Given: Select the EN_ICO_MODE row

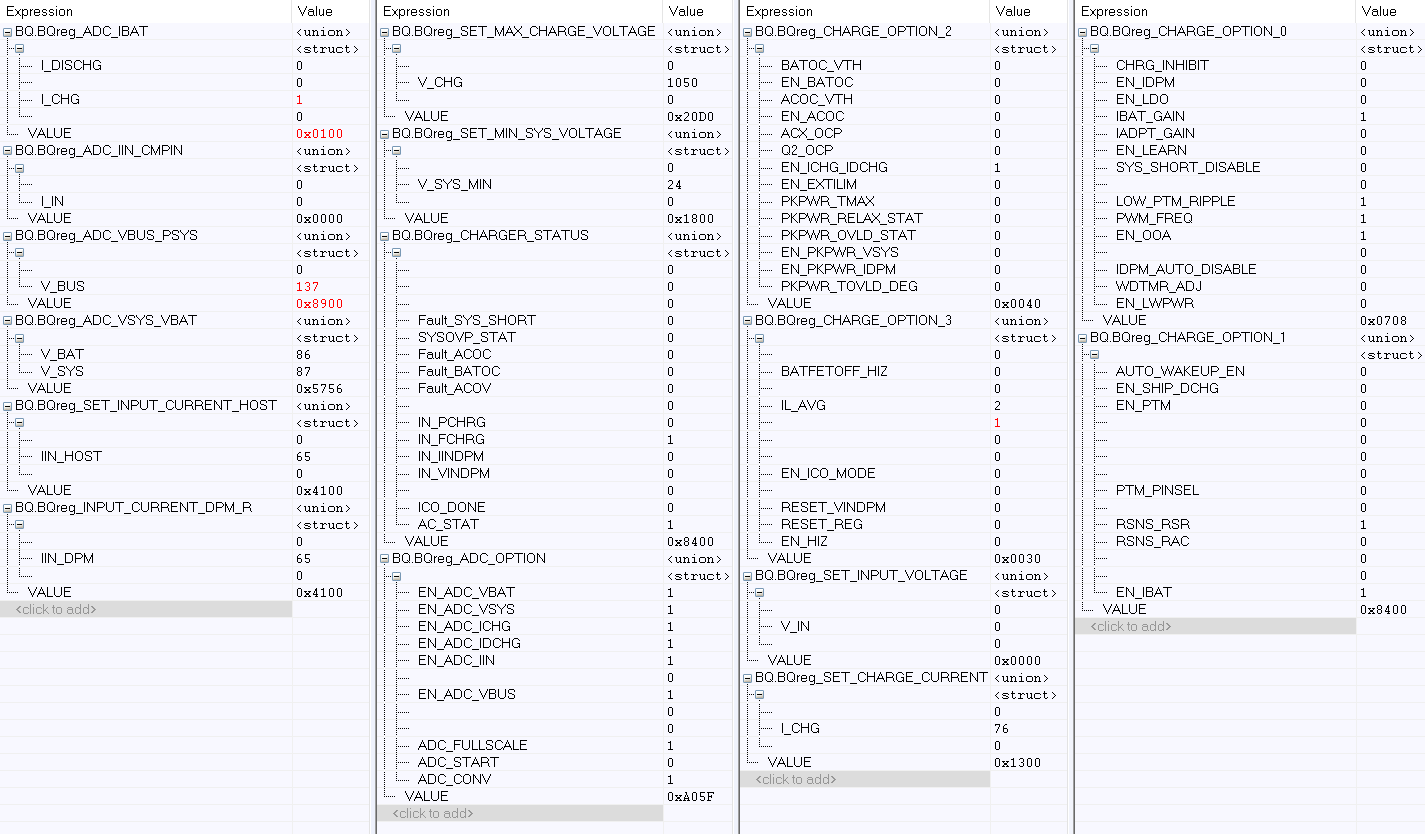Looking at the screenshot, I should coord(906,474).
